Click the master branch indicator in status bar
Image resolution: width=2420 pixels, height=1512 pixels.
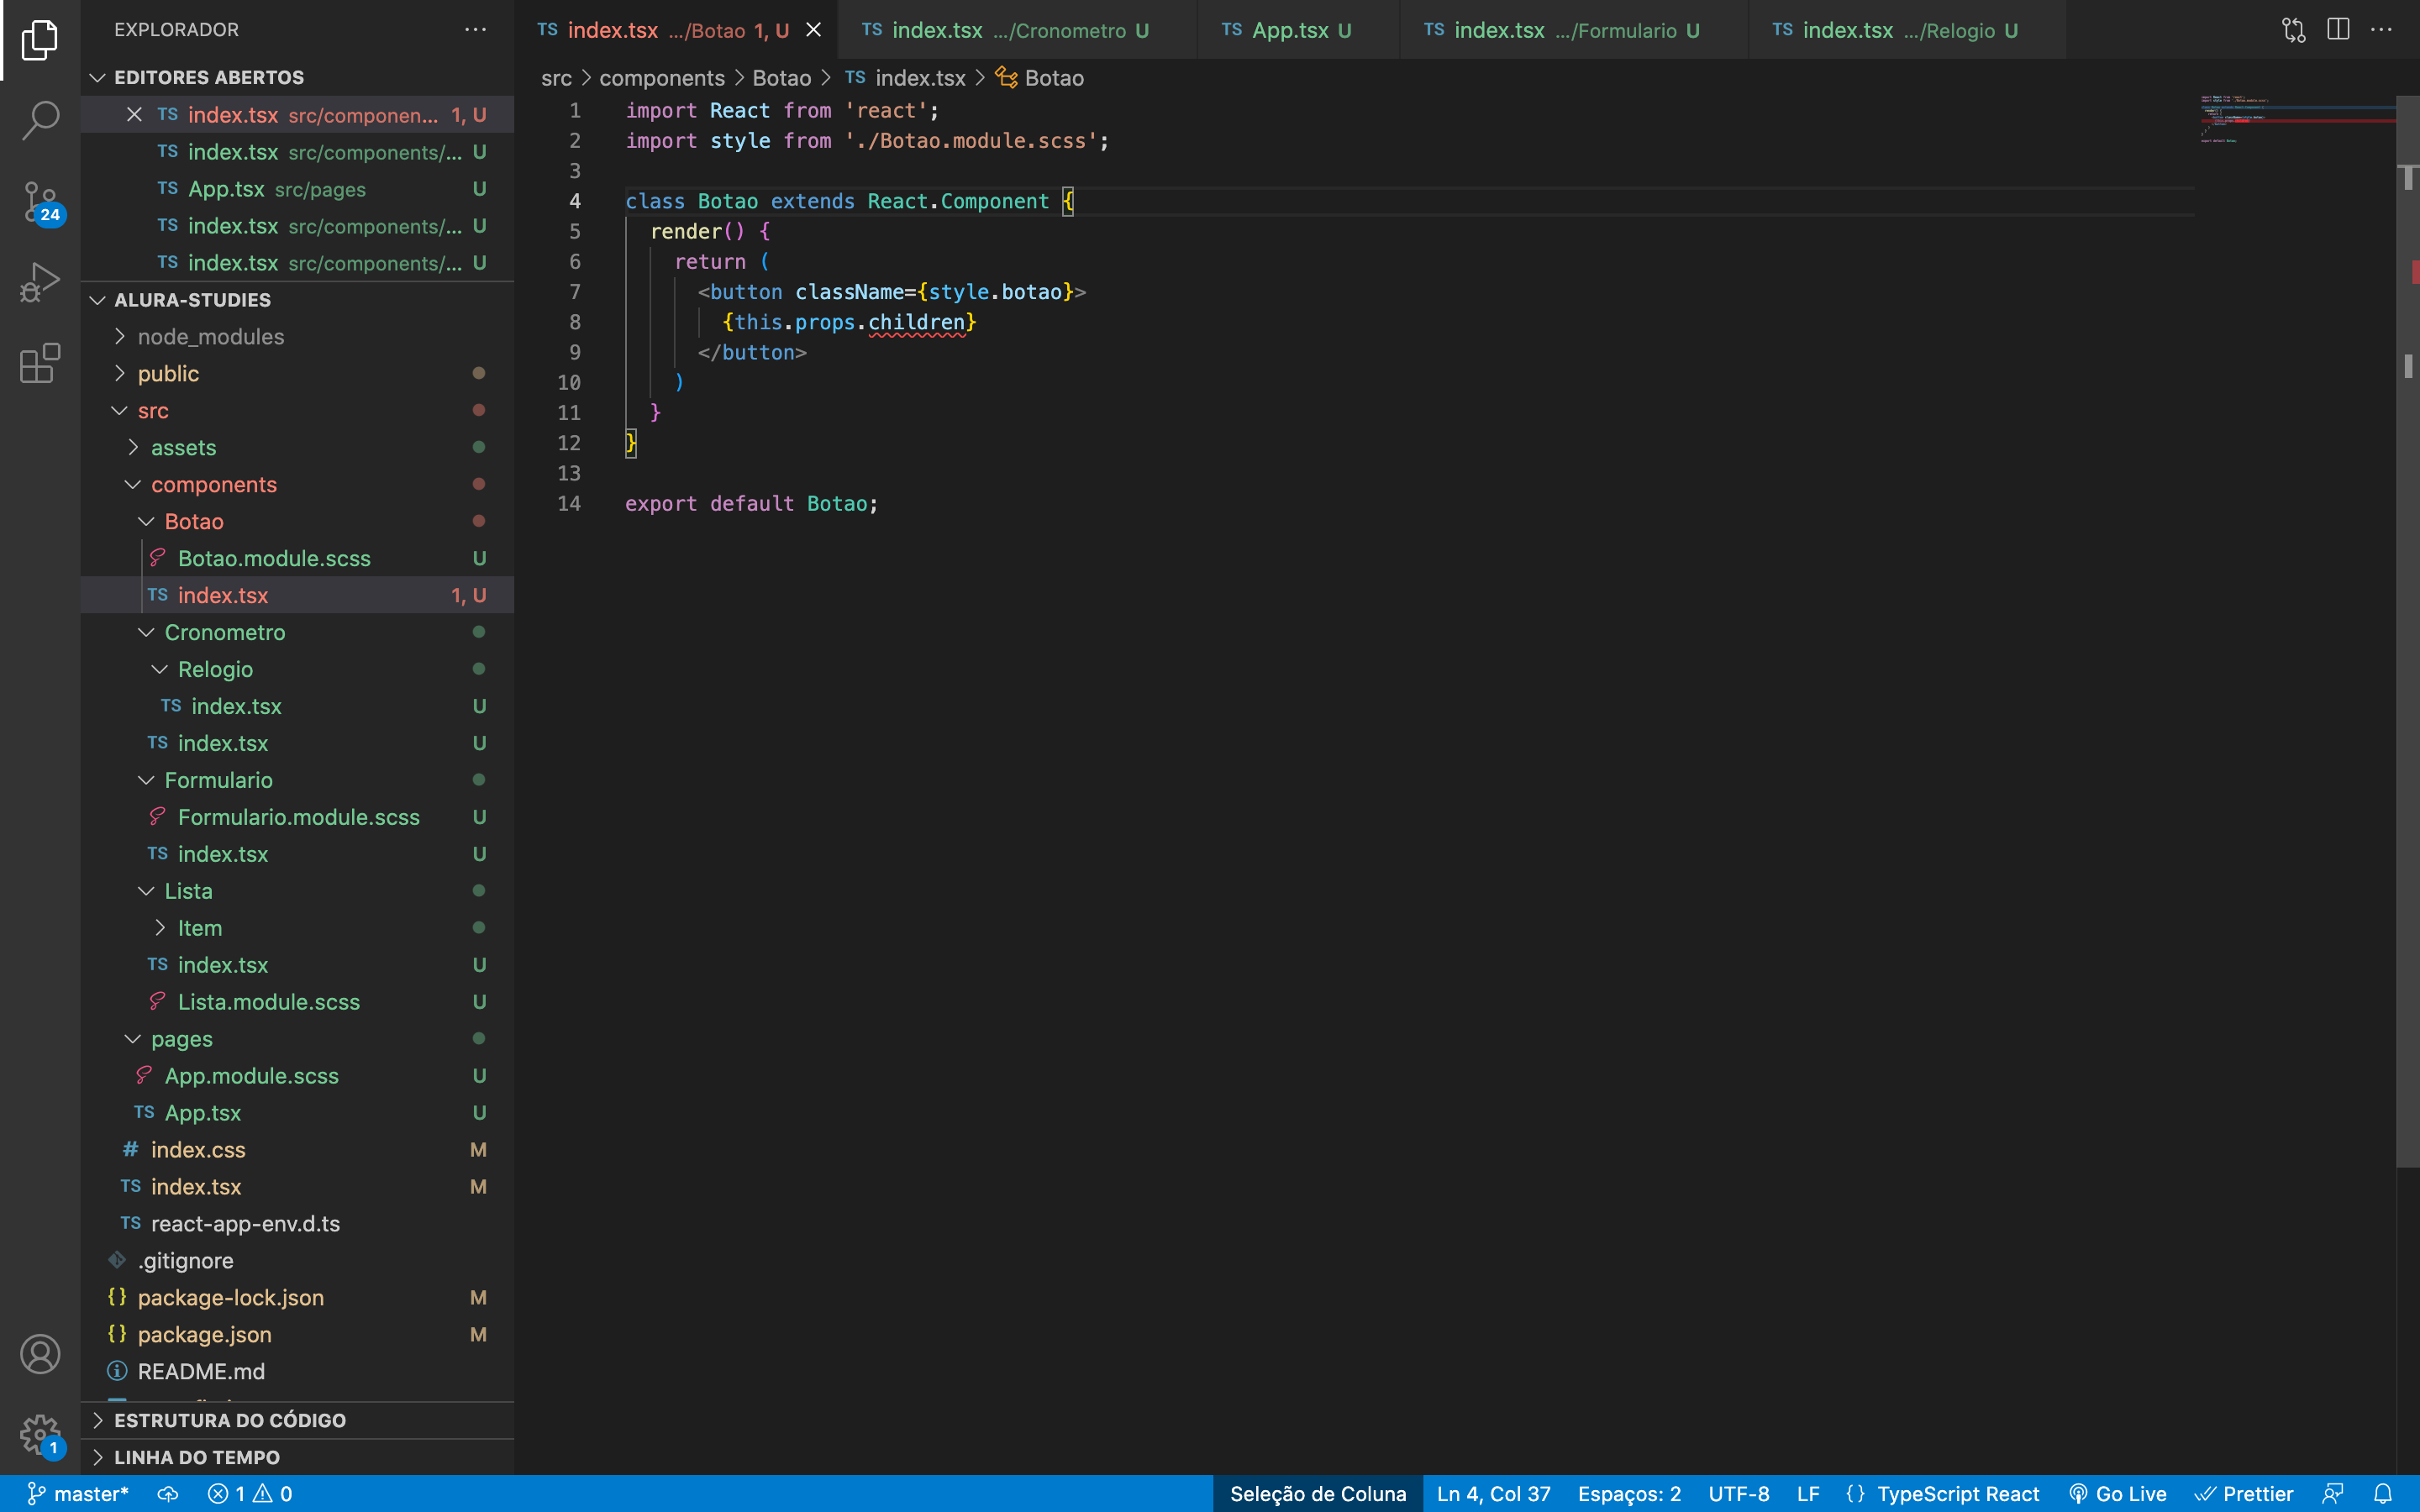tap(78, 1494)
